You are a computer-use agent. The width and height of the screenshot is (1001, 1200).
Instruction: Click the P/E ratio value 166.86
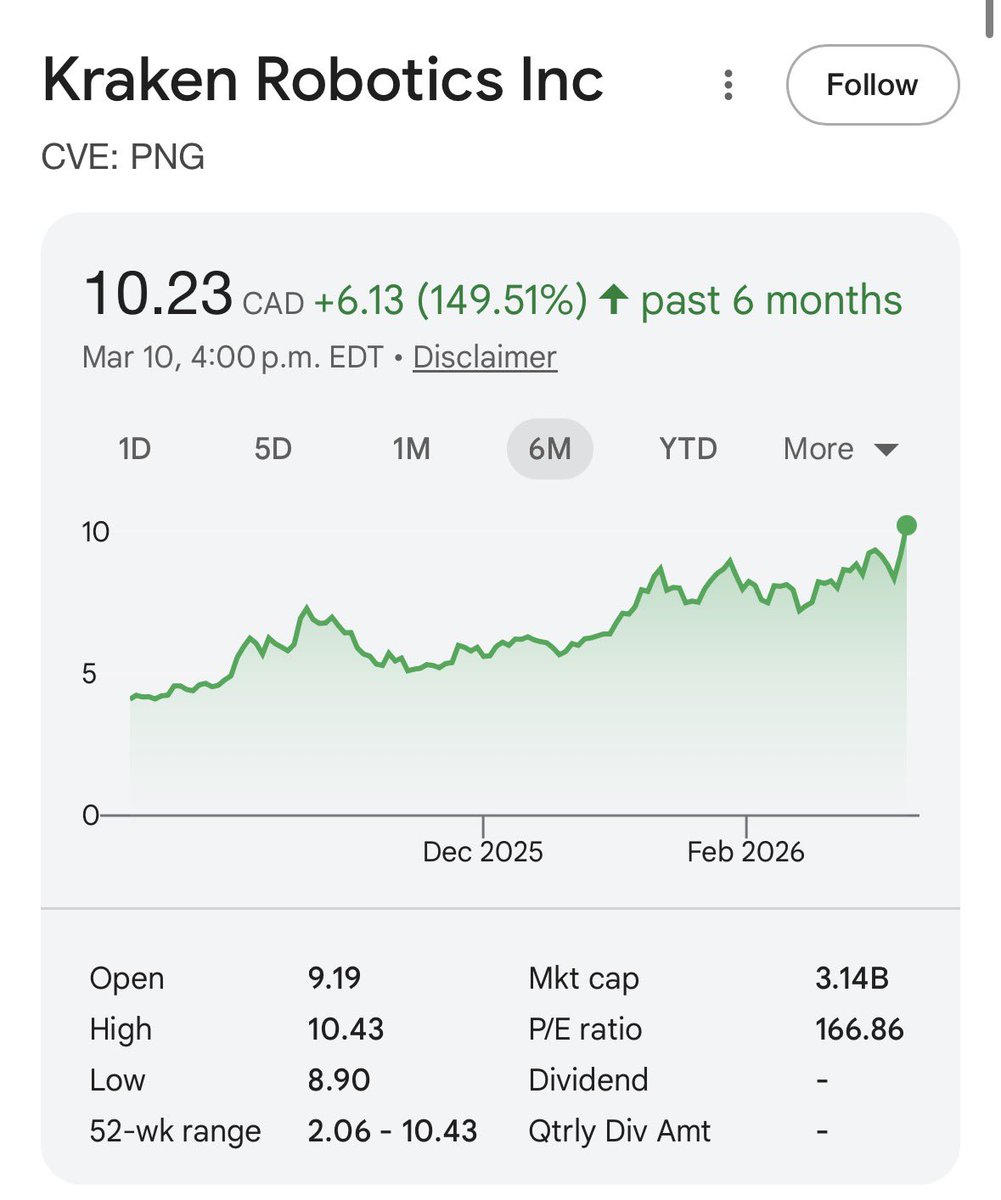pyautogui.click(x=859, y=1029)
